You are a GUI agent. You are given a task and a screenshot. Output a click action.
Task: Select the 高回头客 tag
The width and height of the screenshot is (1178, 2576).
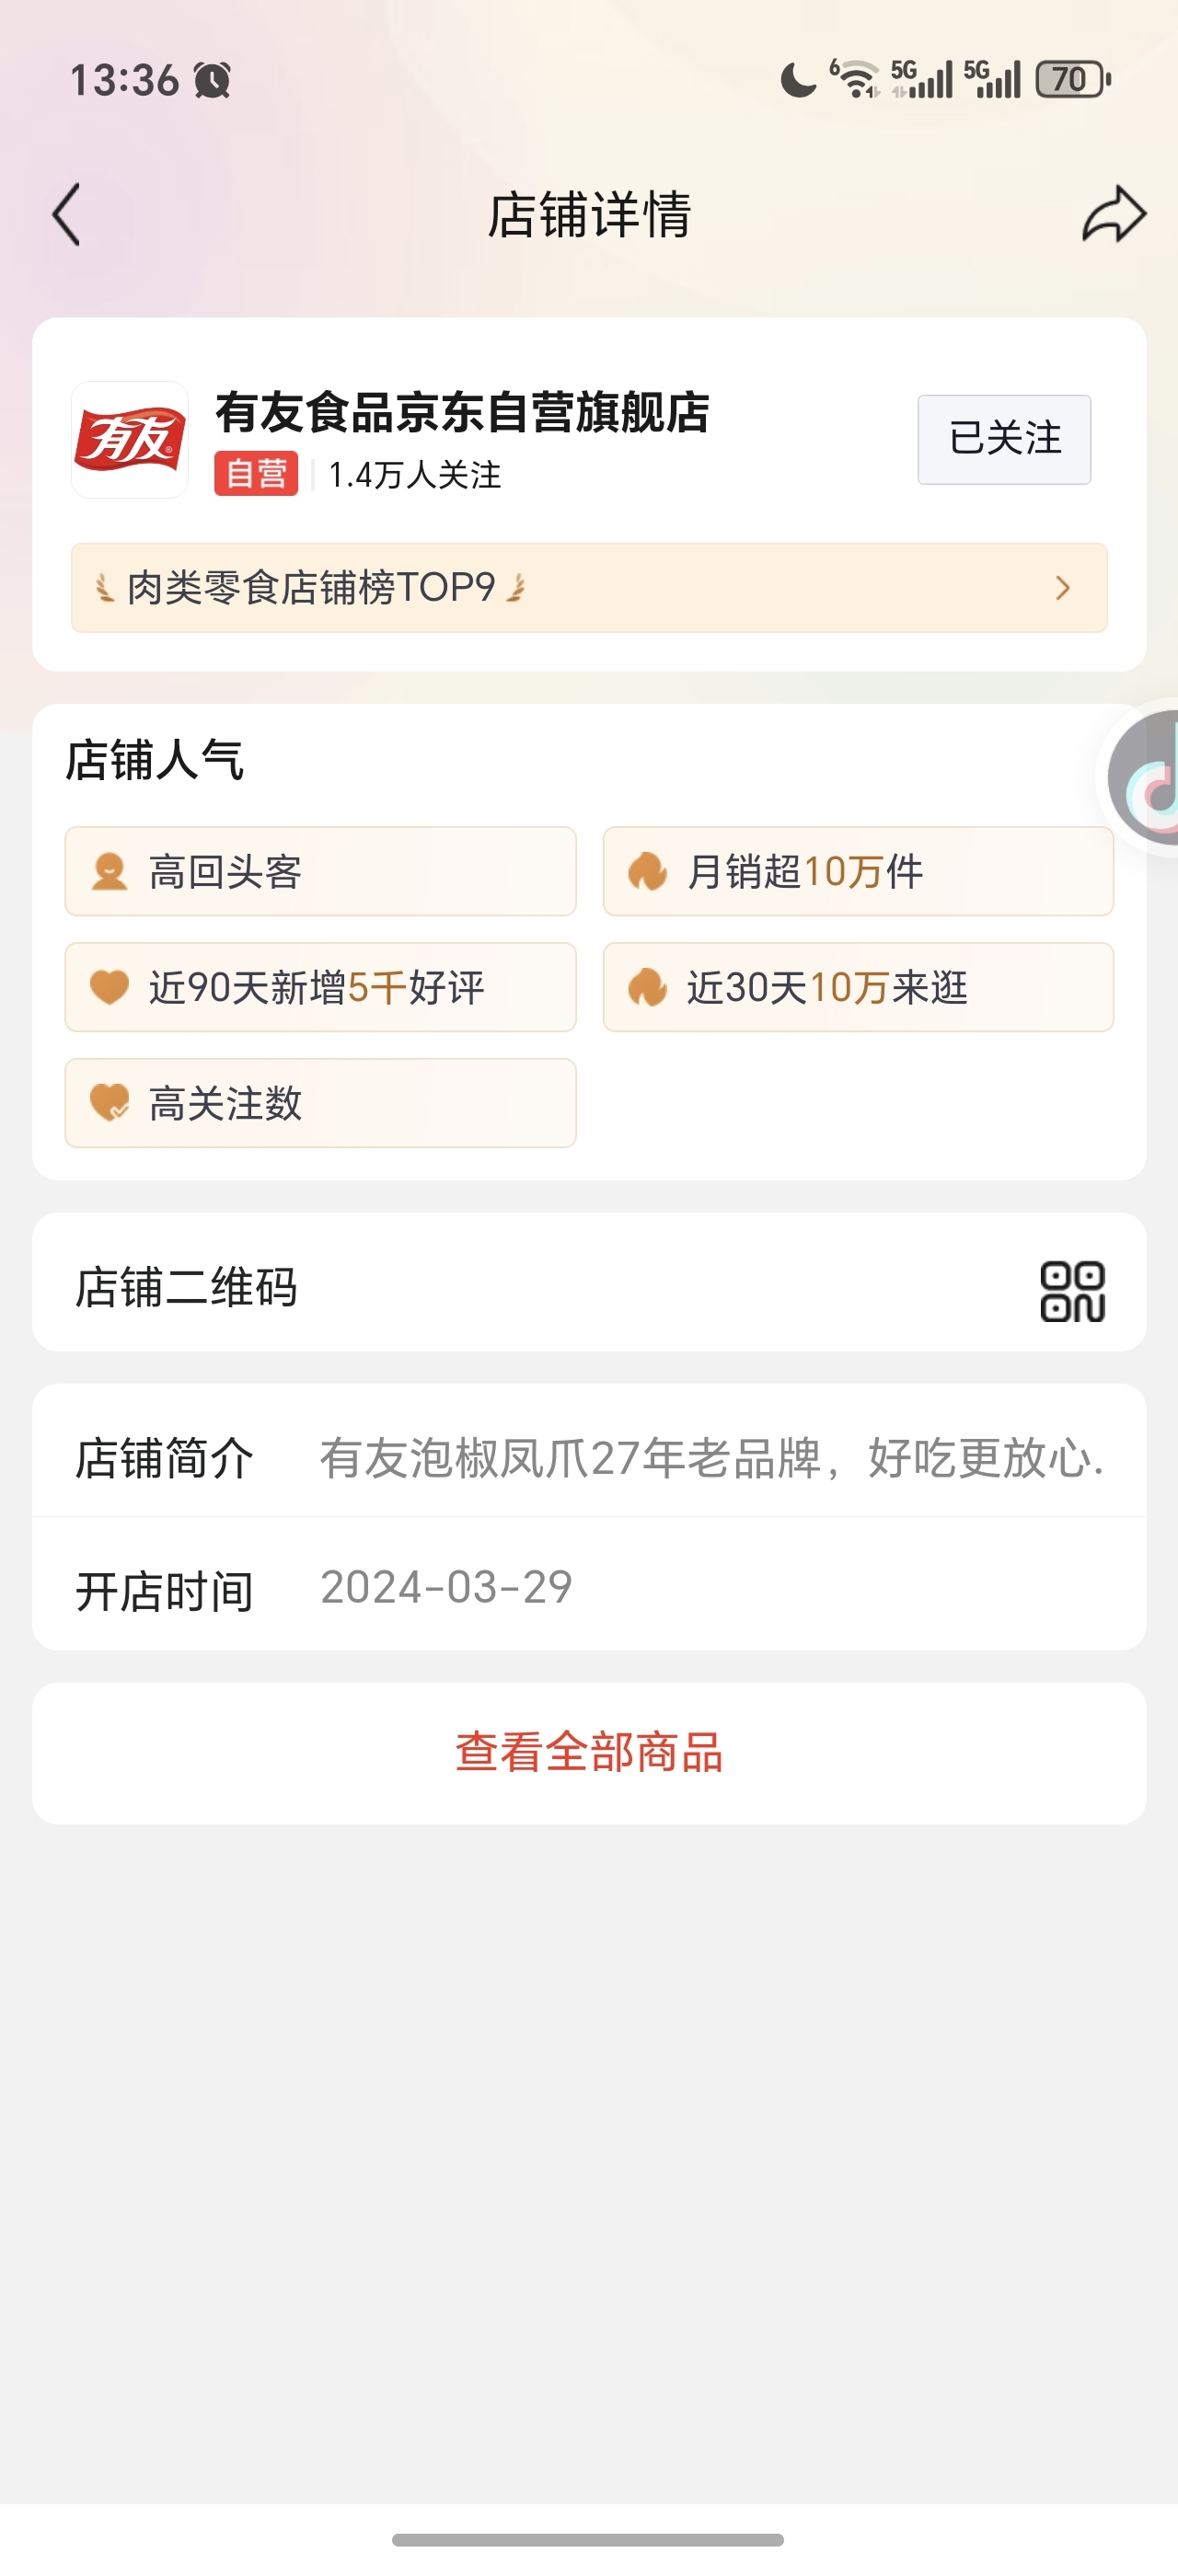[x=320, y=871]
